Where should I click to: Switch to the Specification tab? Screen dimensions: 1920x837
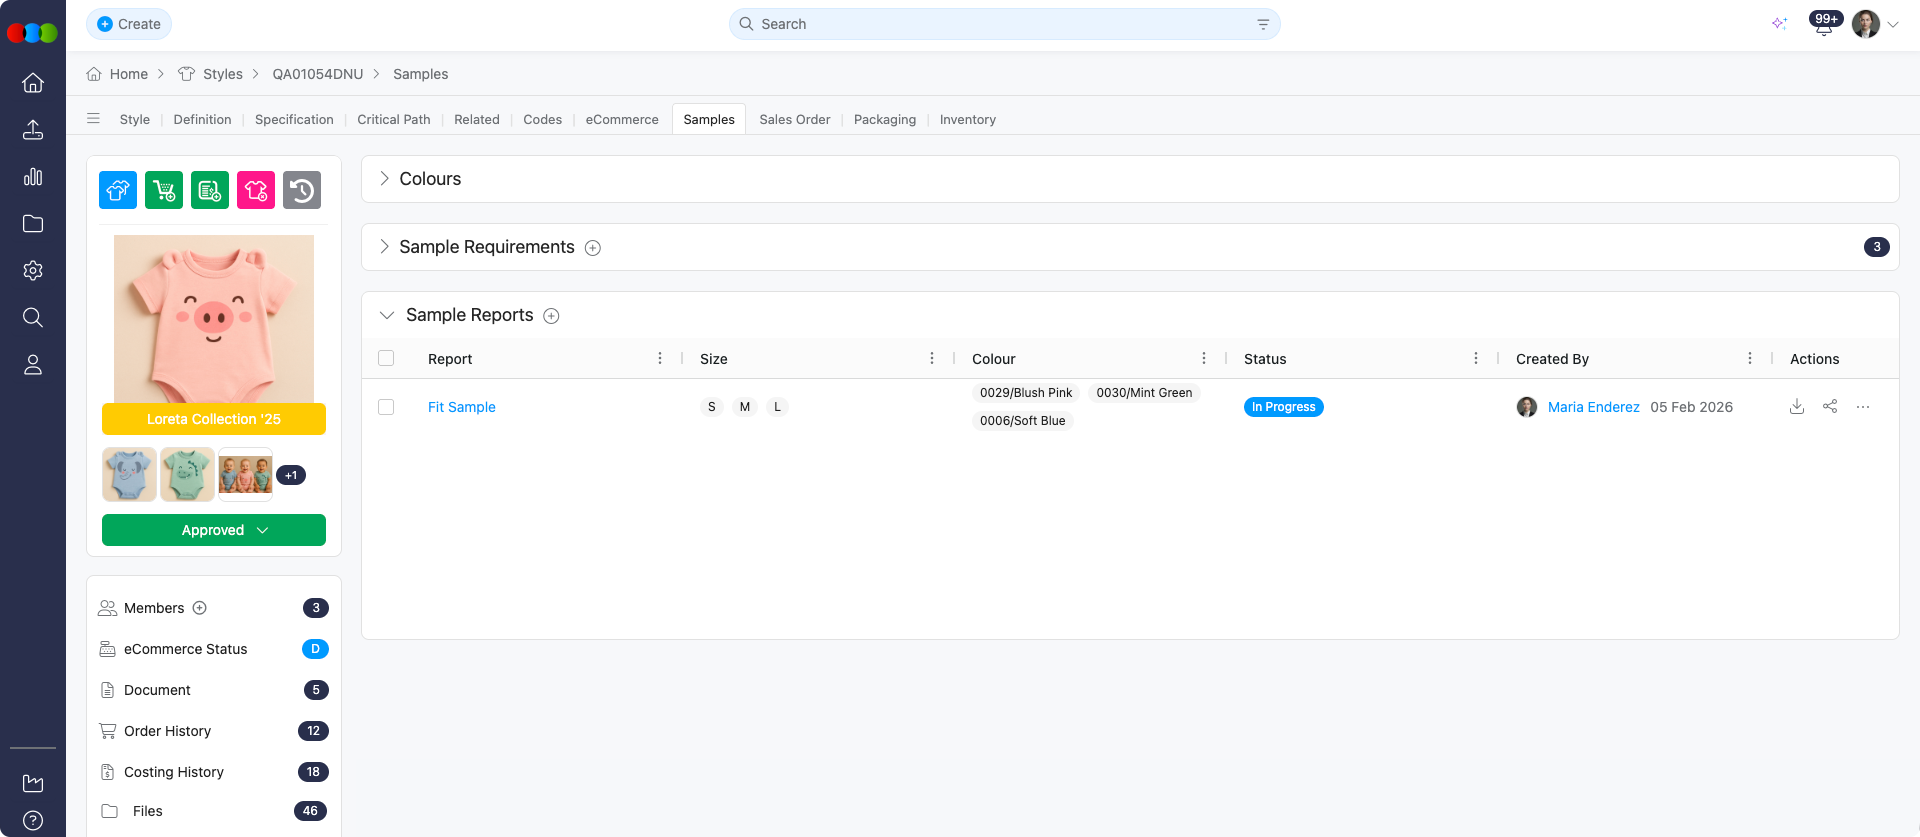click(x=294, y=119)
